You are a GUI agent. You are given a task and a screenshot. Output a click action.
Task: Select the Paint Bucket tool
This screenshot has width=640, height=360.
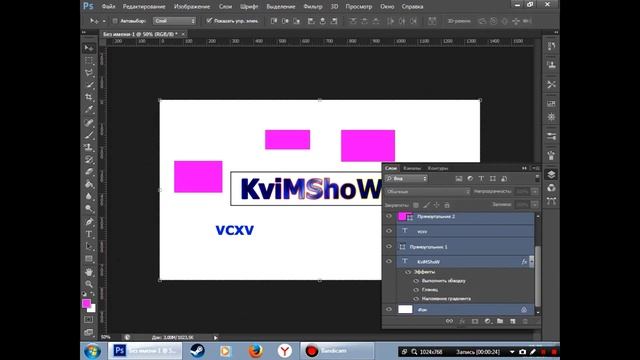point(89,184)
